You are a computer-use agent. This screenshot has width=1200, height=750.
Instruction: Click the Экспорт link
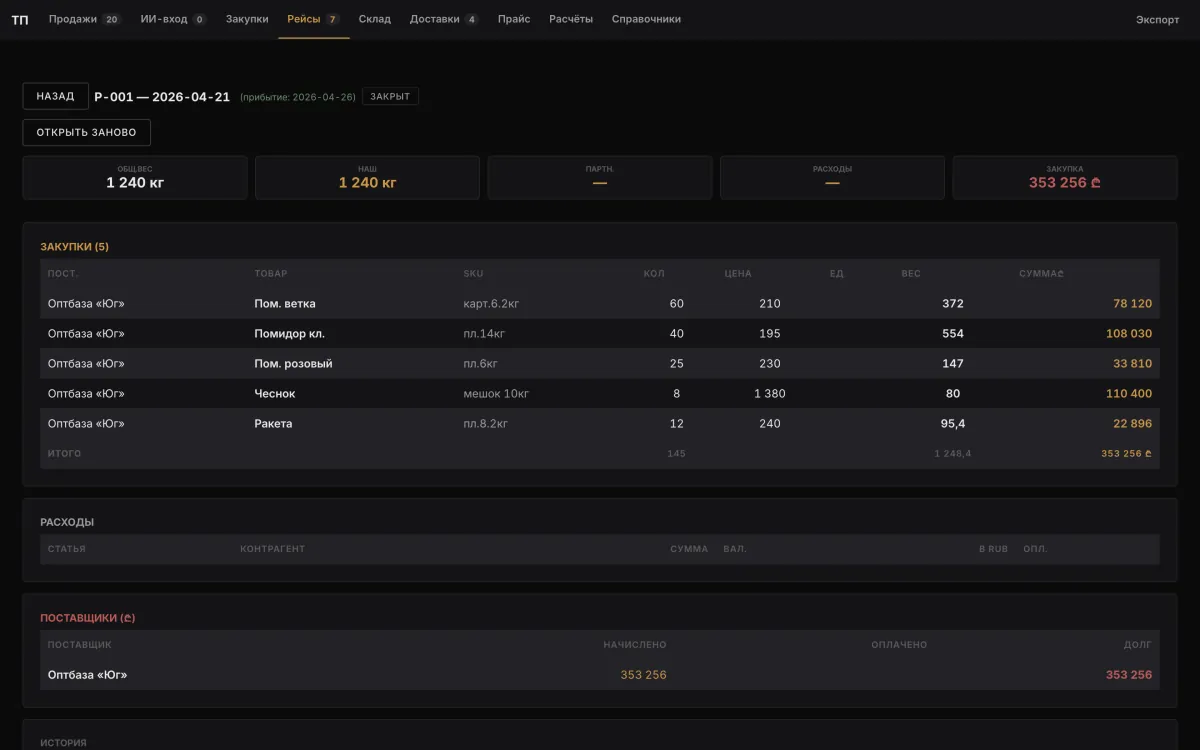click(1157, 20)
